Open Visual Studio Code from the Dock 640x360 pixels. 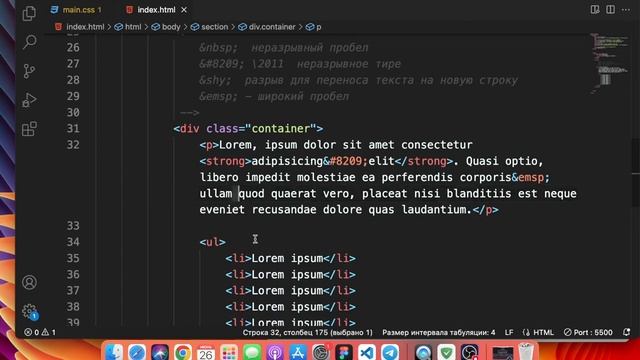click(x=367, y=352)
